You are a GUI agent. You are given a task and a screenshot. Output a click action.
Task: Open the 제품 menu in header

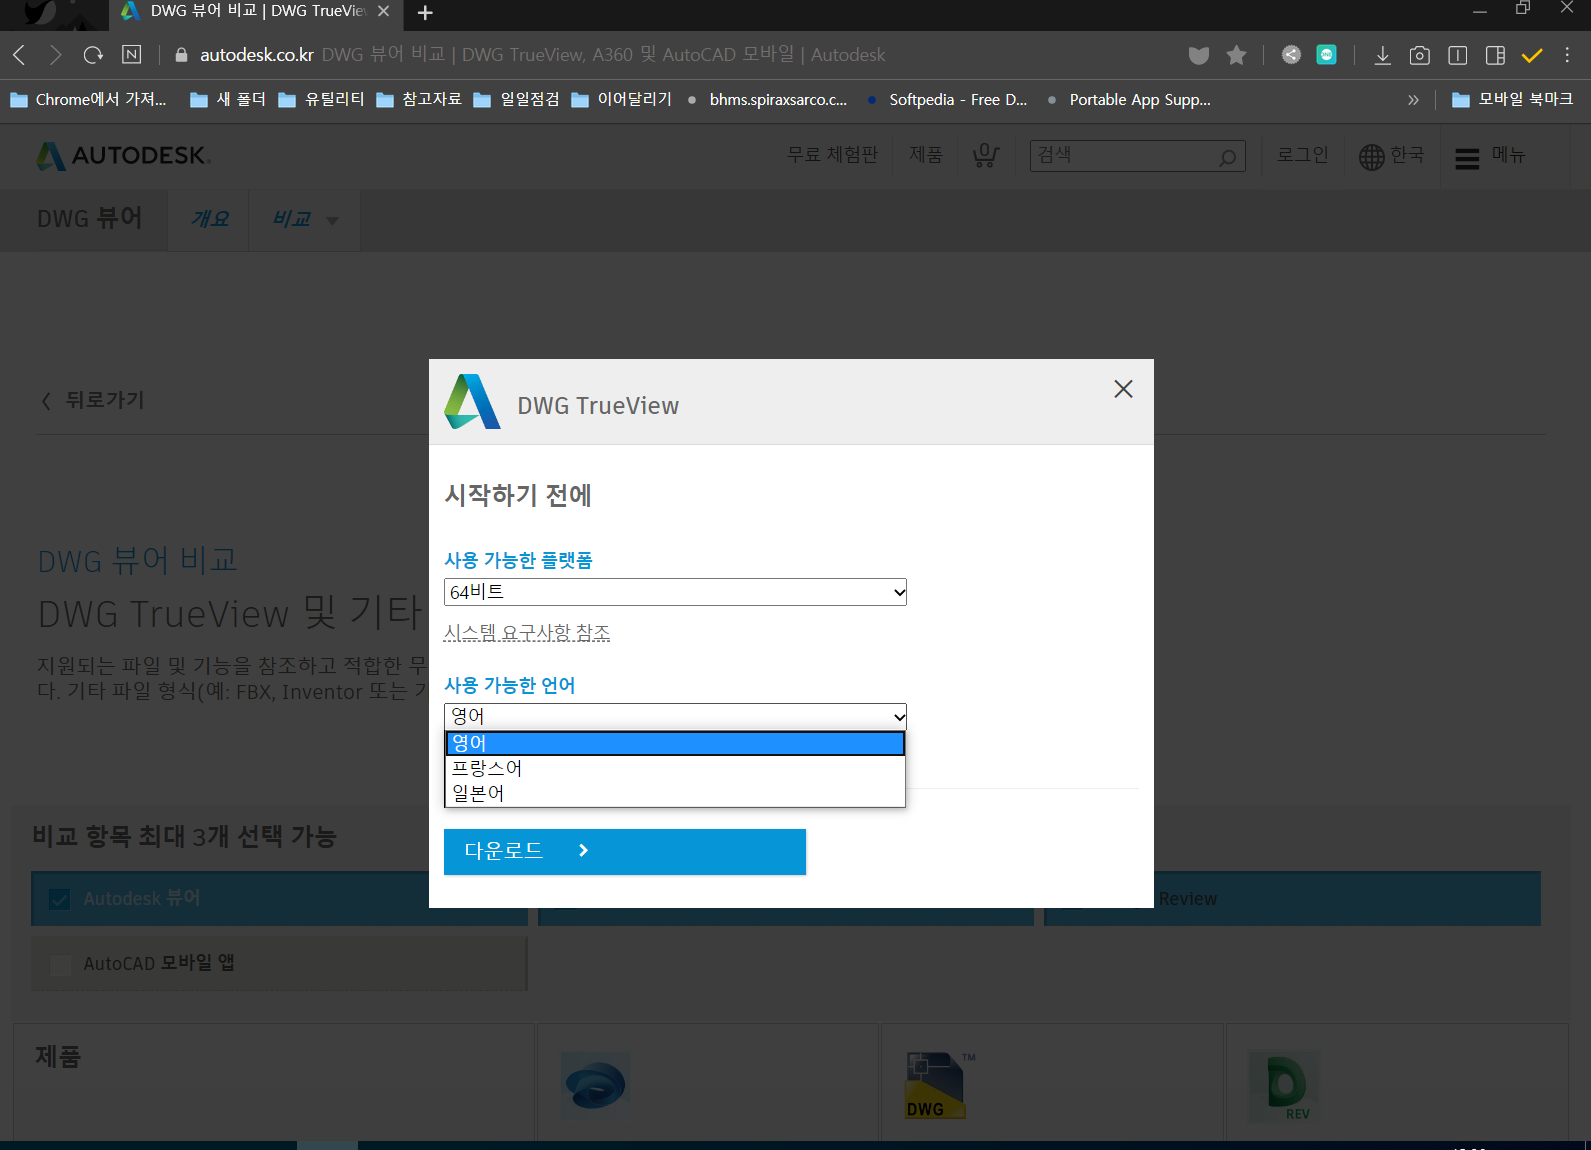point(926,155)
